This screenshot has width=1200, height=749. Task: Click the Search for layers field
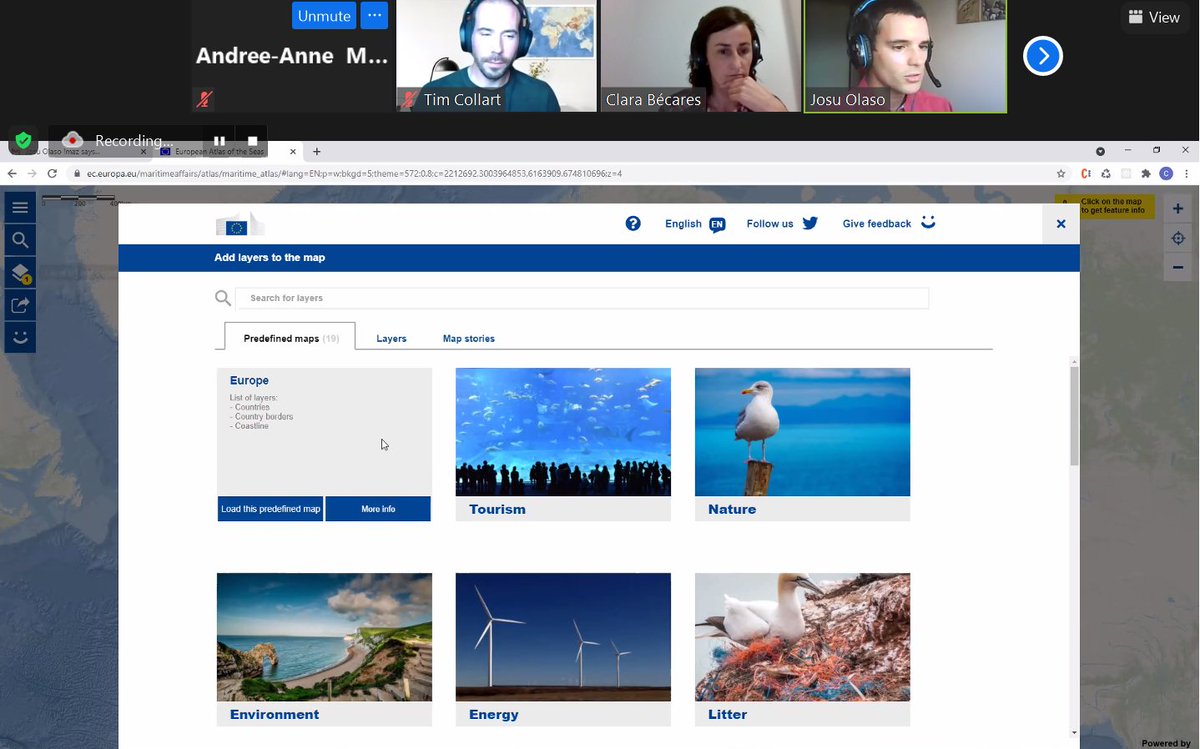pos(582,298)
